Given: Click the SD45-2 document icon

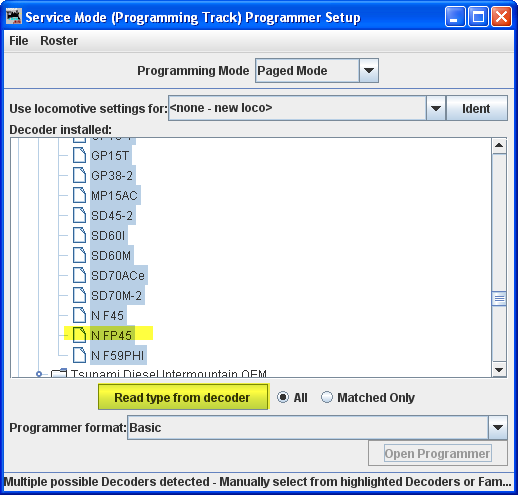Looking at the screenshot, I should coord(79,216).
